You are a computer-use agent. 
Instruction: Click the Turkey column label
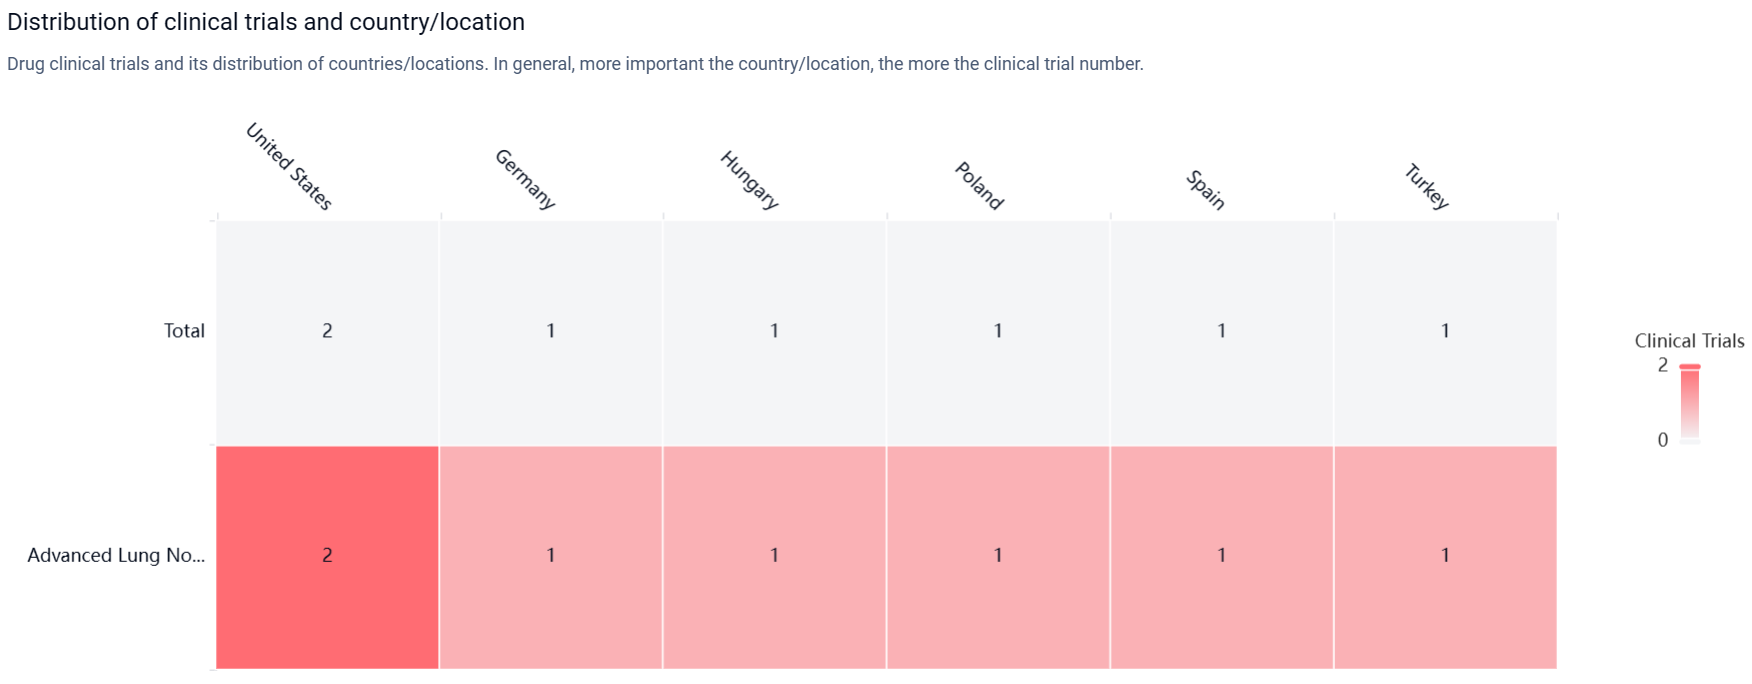(x=1427, y=186)
